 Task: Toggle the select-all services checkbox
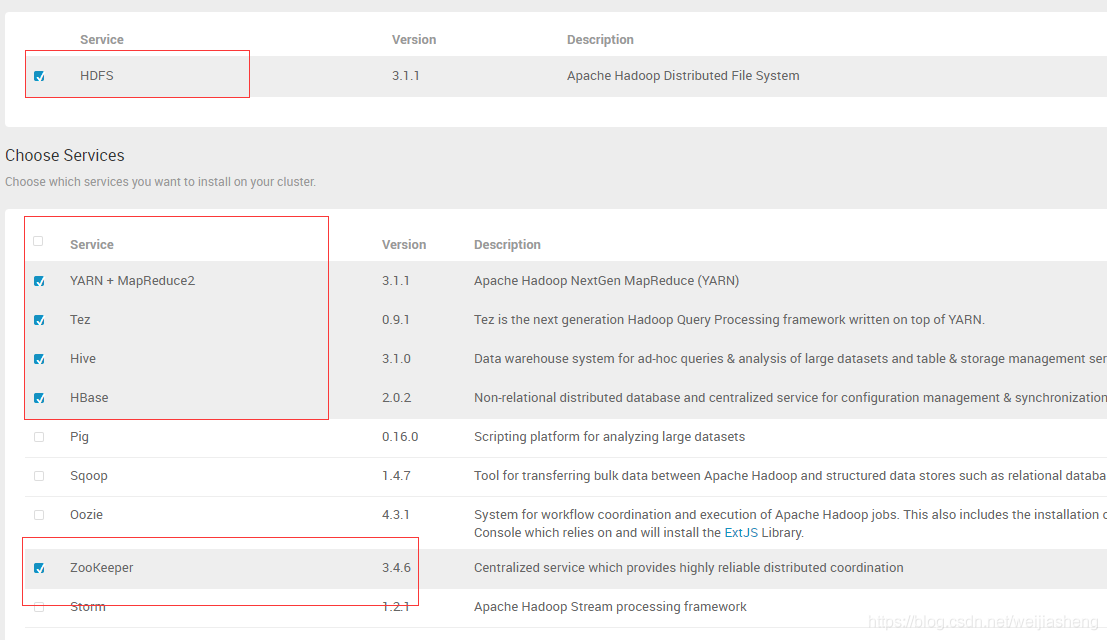pos(39,241)
